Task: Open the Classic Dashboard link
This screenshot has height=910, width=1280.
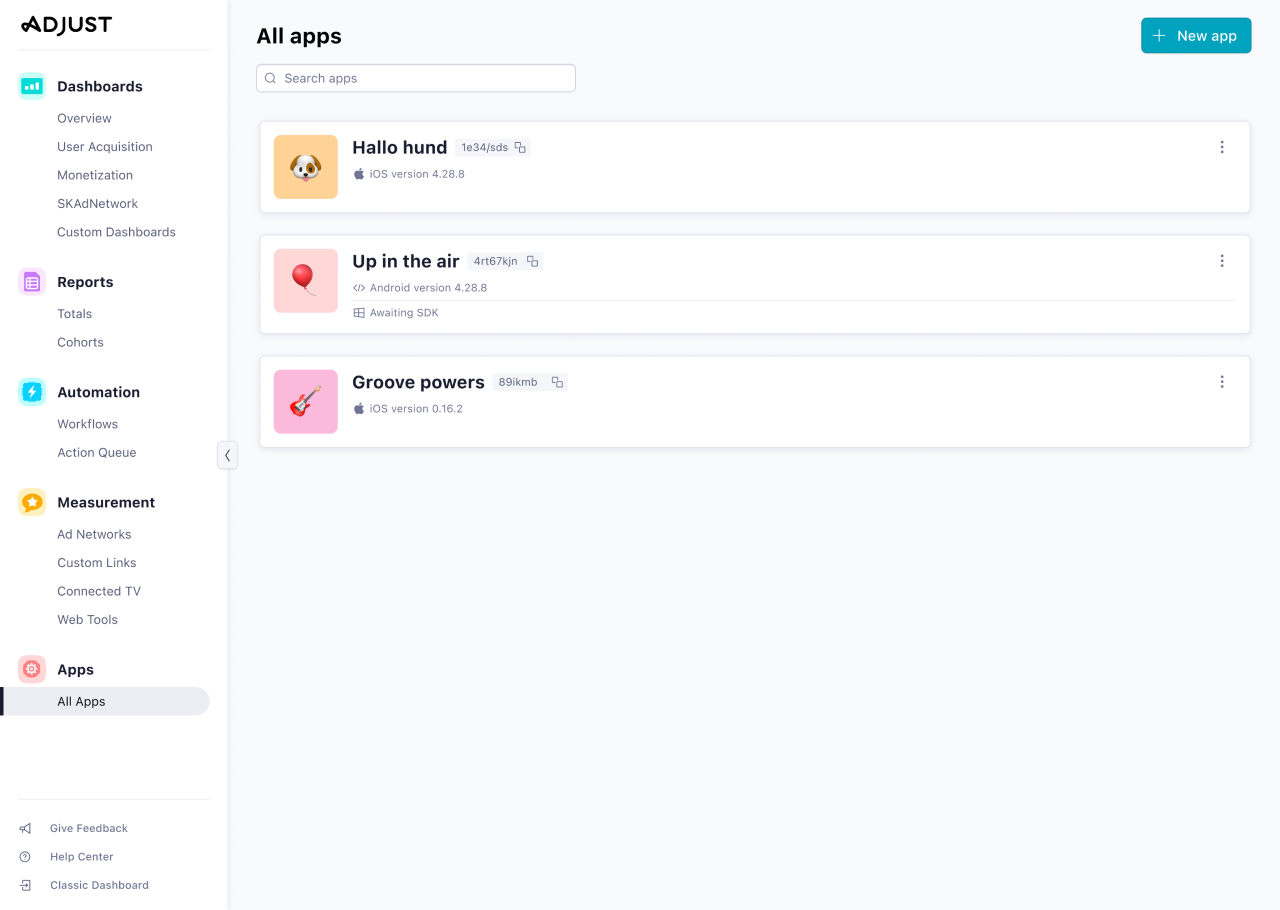Action: tap(98, 885)
